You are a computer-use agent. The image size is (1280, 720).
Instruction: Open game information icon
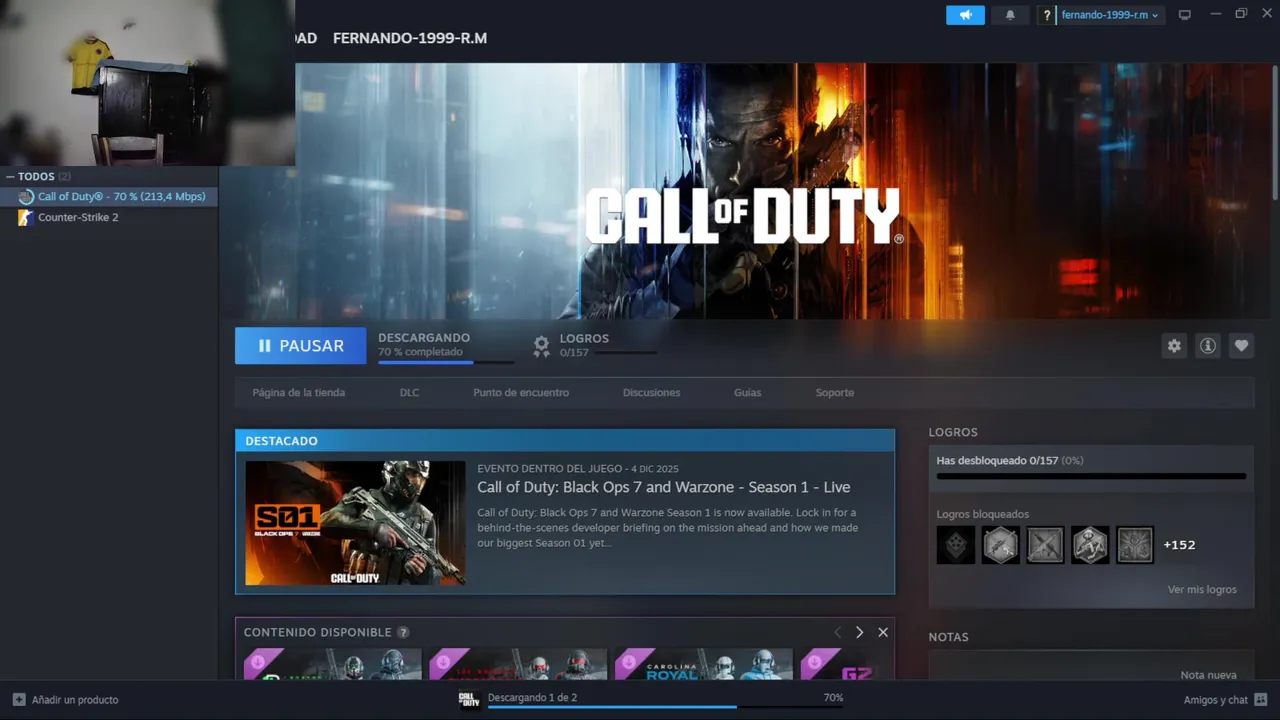[1208, 346]
